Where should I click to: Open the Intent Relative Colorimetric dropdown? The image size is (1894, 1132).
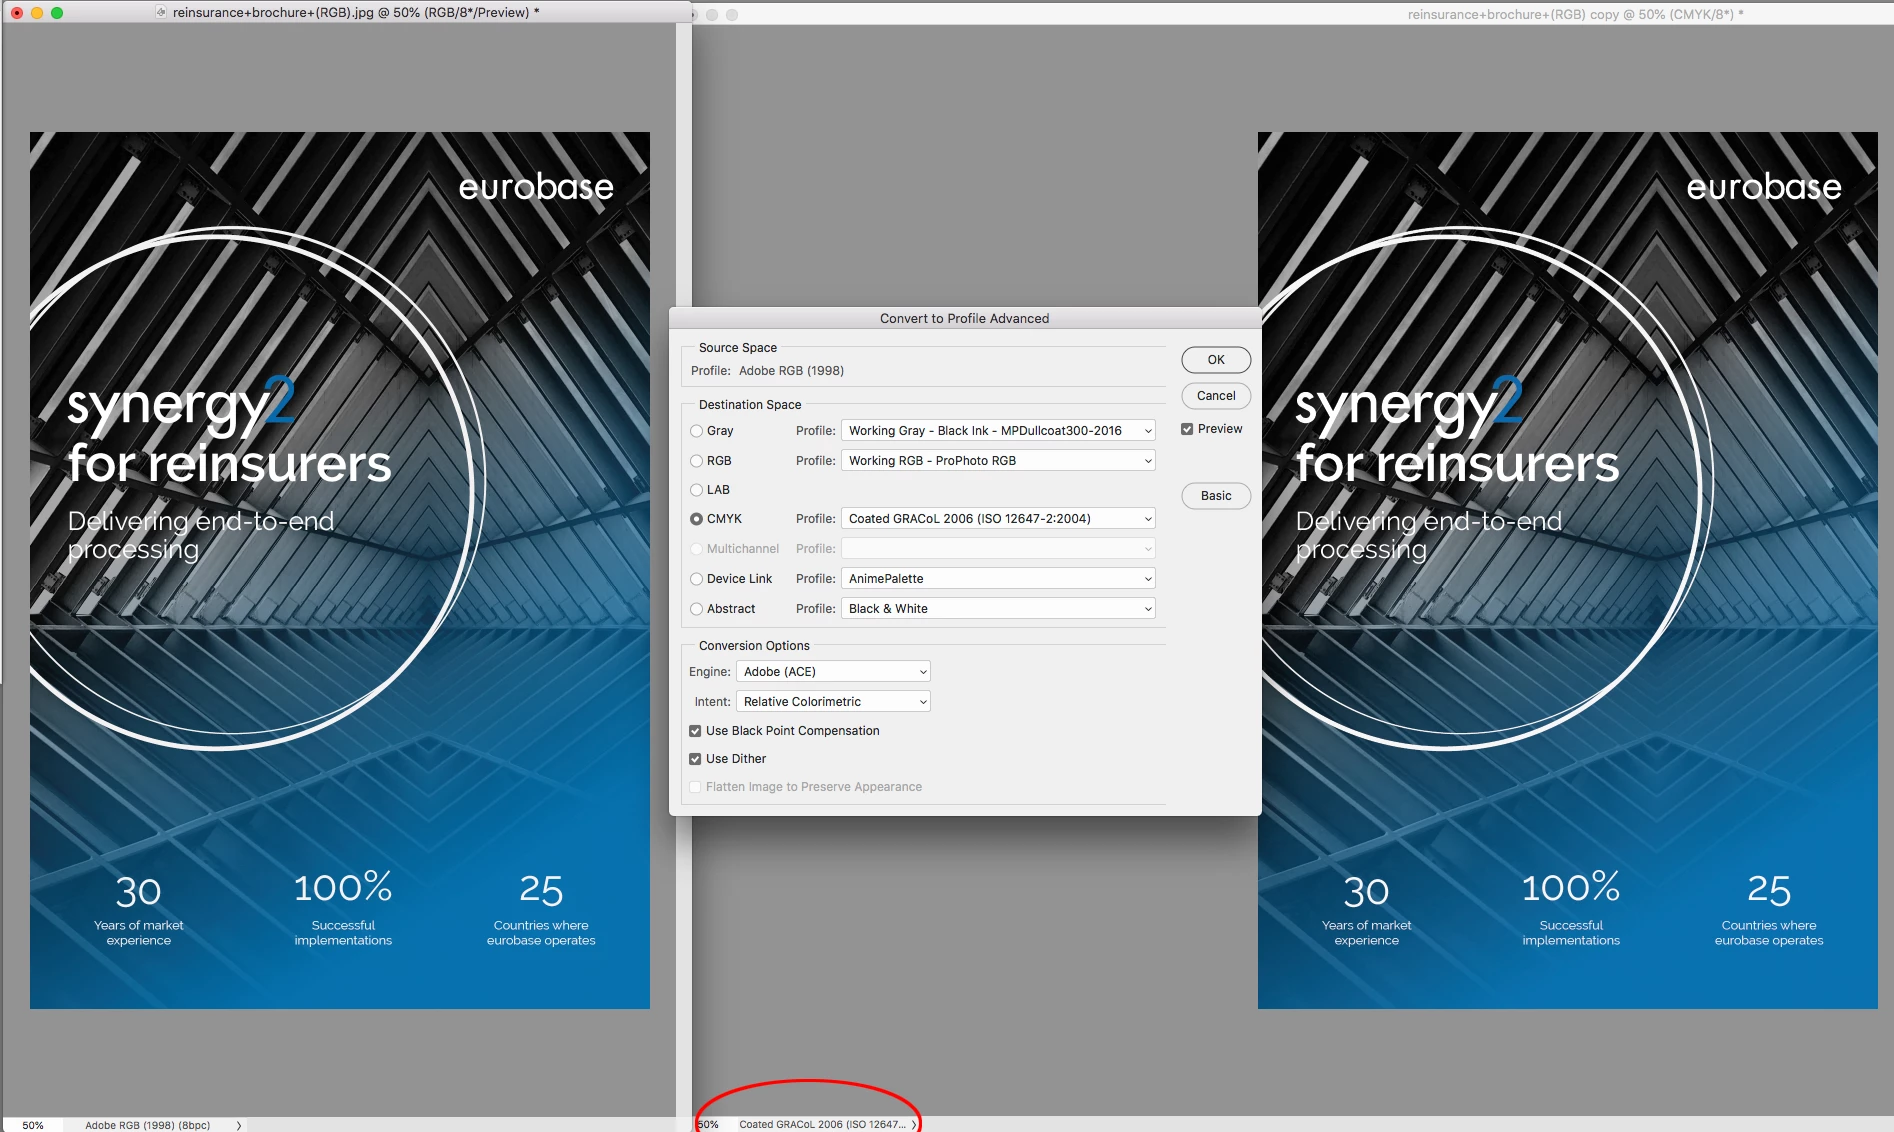point(833,702)
